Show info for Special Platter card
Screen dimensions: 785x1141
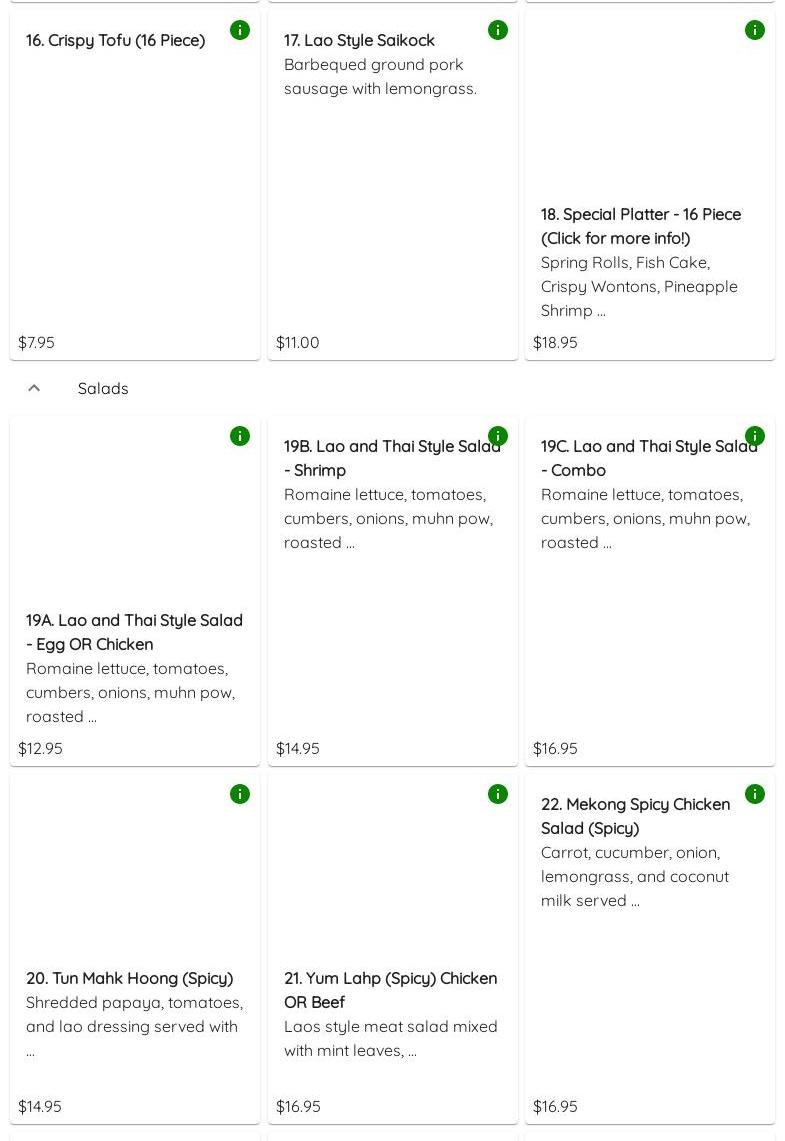tap(755, 30)
